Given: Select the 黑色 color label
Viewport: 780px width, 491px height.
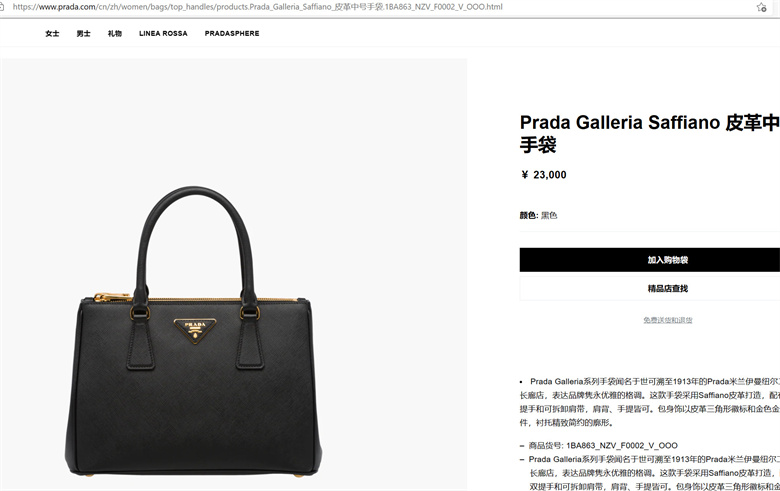Looking at the screenshot, I should (x=549, y=215).
